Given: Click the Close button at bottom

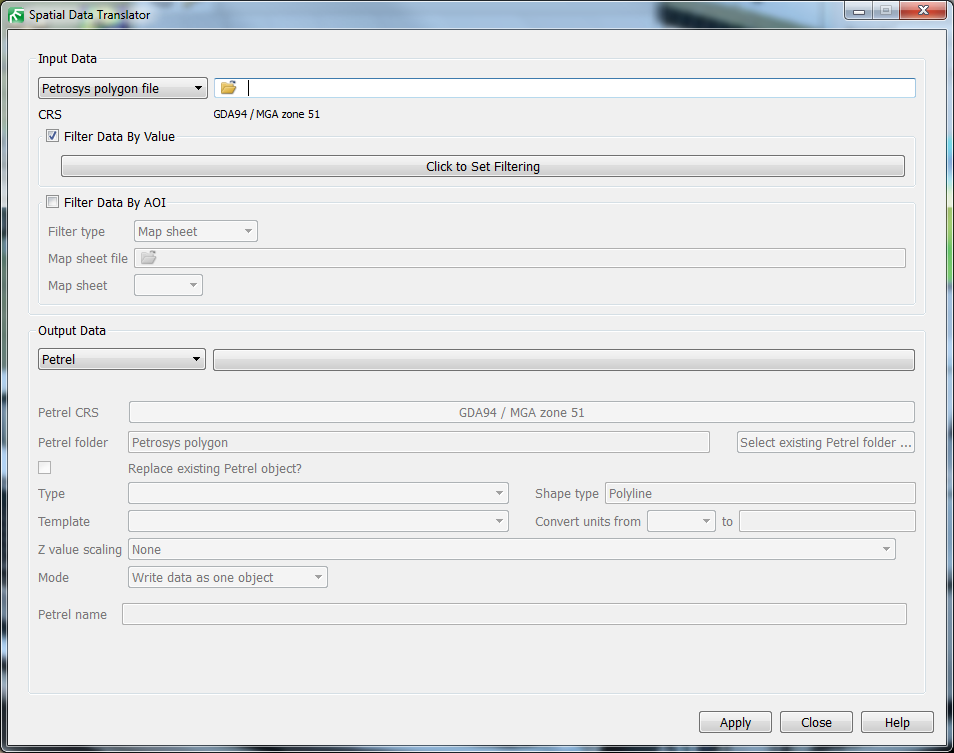Looking at the screenshot, I should [816, 722].
